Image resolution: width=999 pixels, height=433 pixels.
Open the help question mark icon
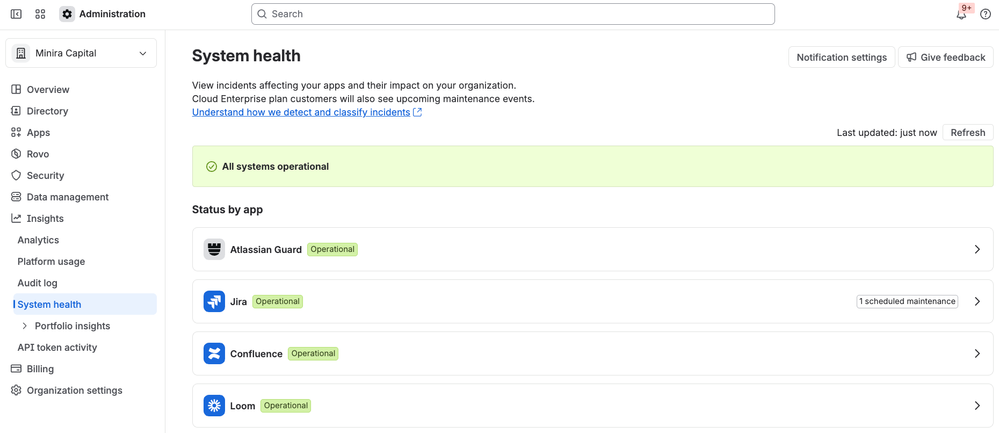tap(985, 15)
